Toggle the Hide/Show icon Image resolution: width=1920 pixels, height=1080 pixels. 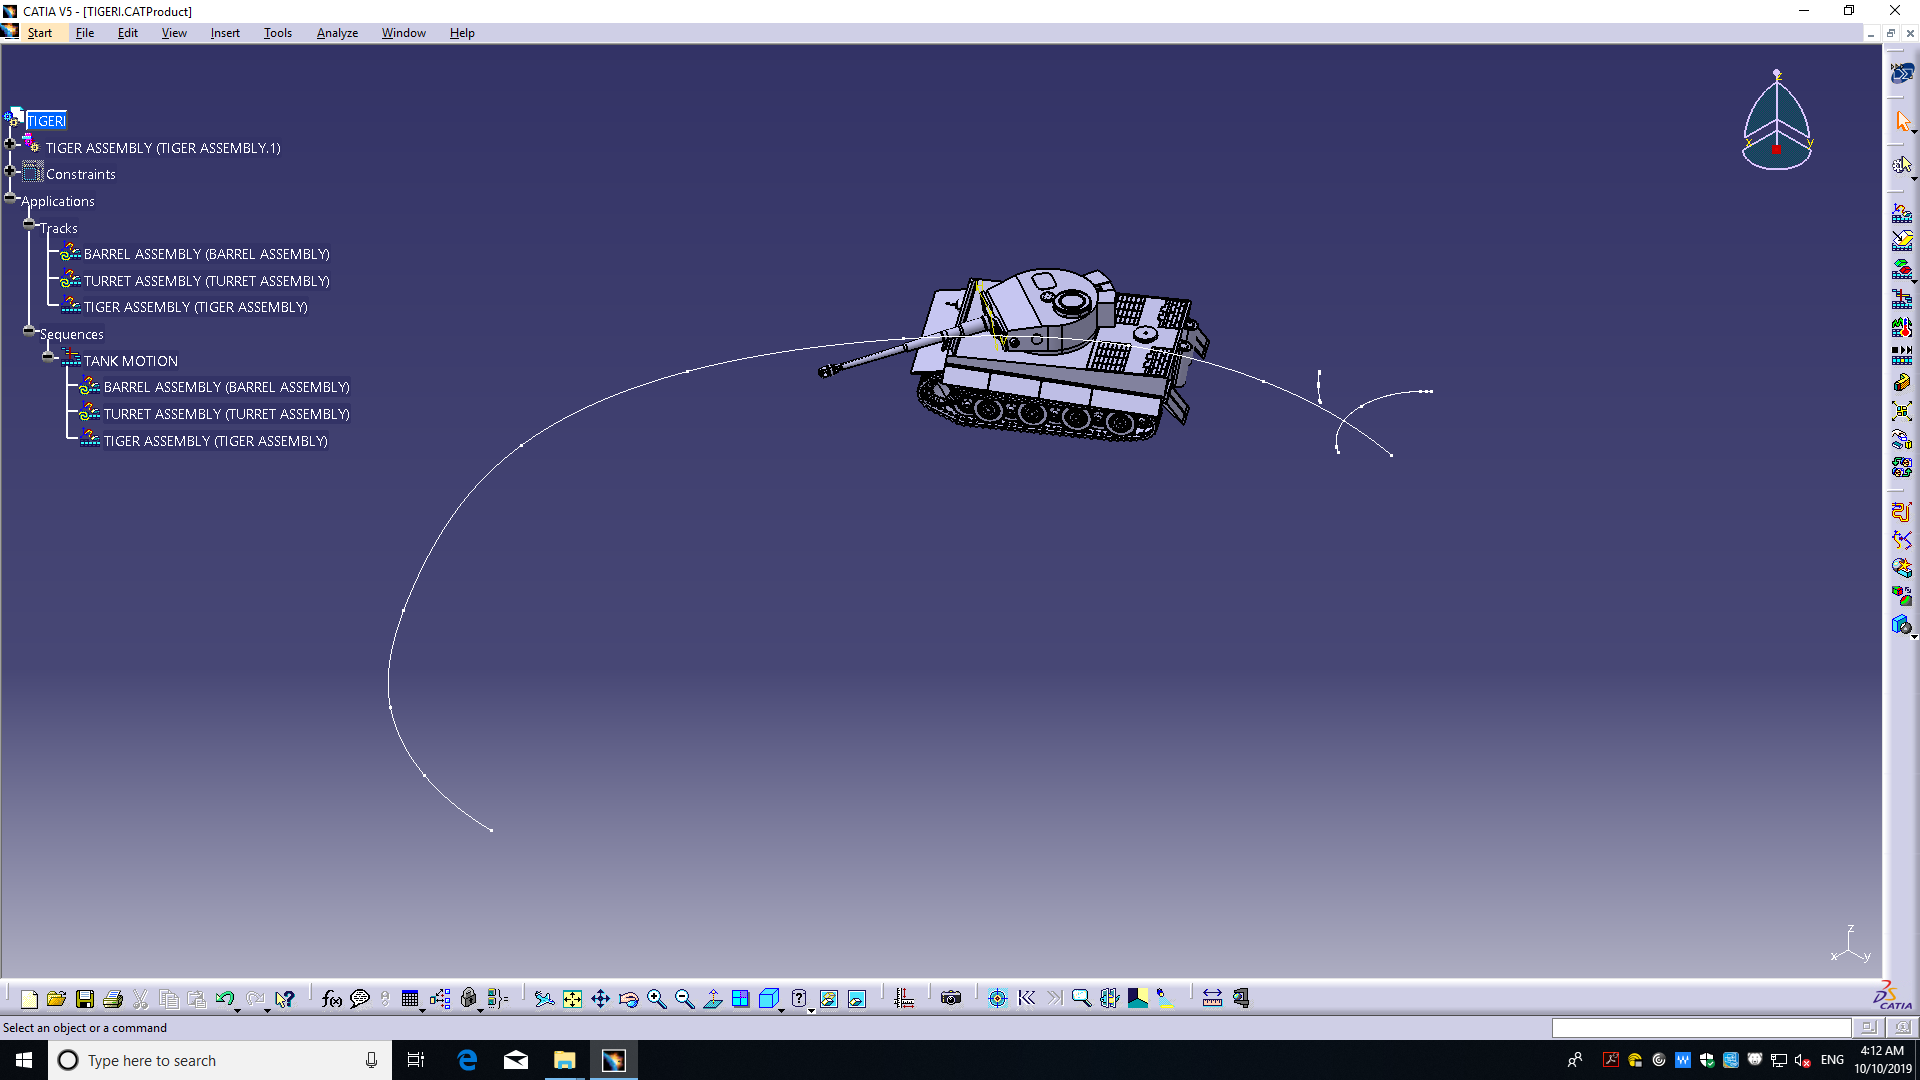829,998
